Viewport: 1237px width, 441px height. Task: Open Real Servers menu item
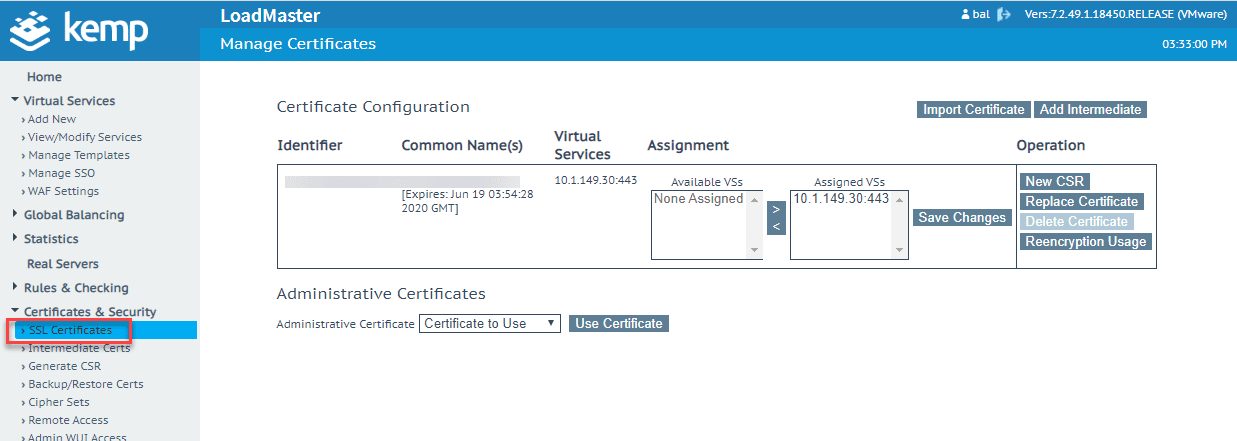point(62,264)
